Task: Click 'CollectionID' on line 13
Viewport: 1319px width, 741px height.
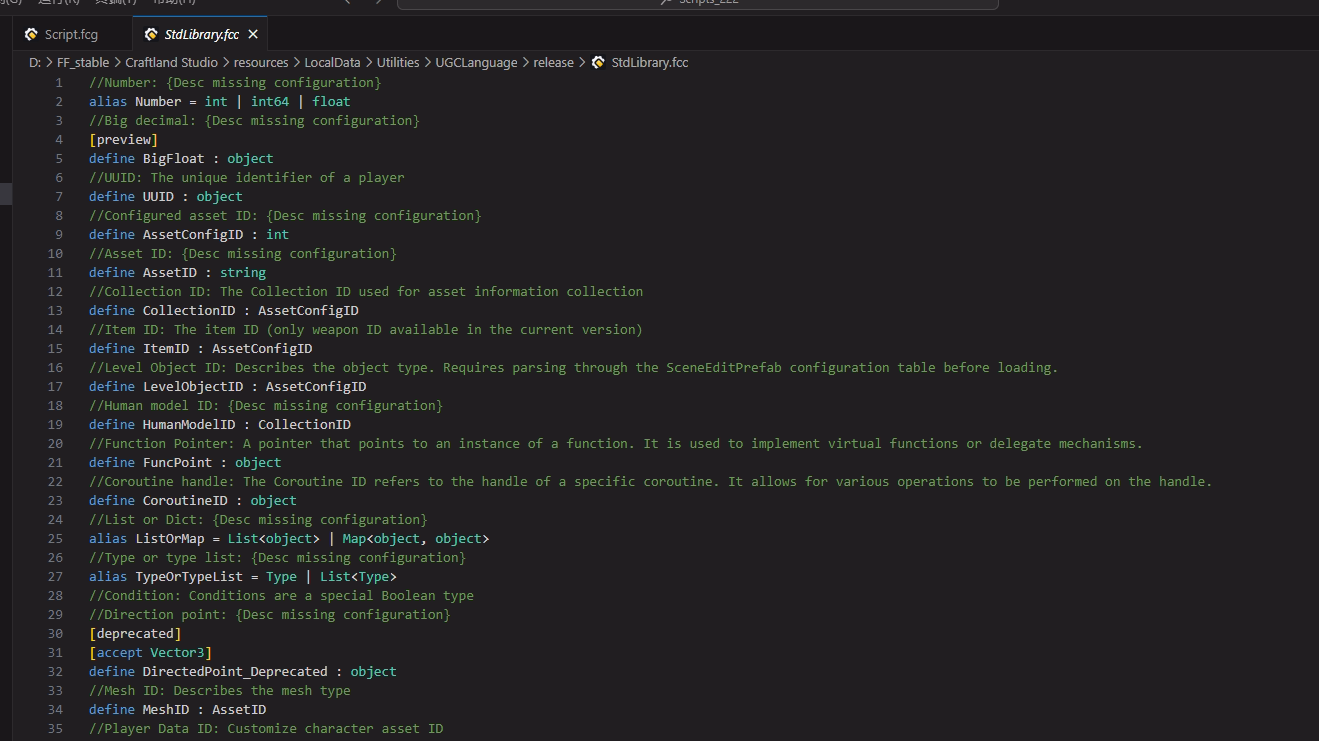Action: (189, 310)
